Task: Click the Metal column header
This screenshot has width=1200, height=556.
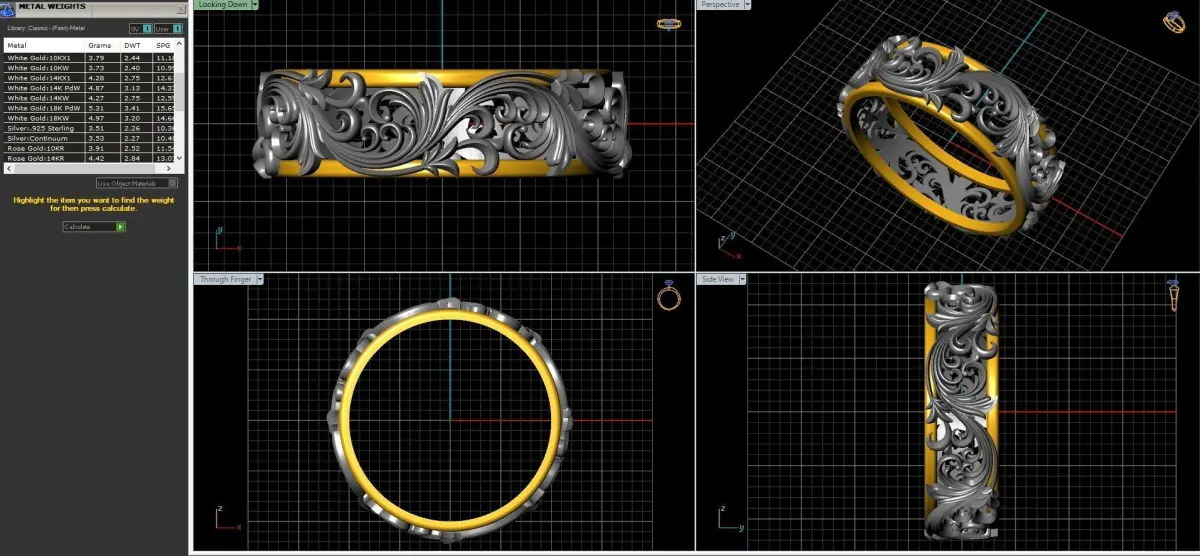Action: [44, 45]
